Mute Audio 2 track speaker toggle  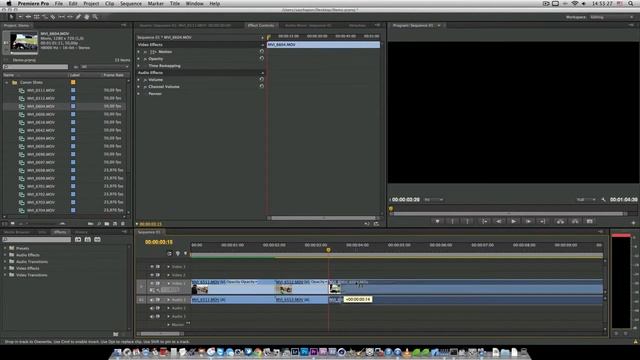point(152,308)
